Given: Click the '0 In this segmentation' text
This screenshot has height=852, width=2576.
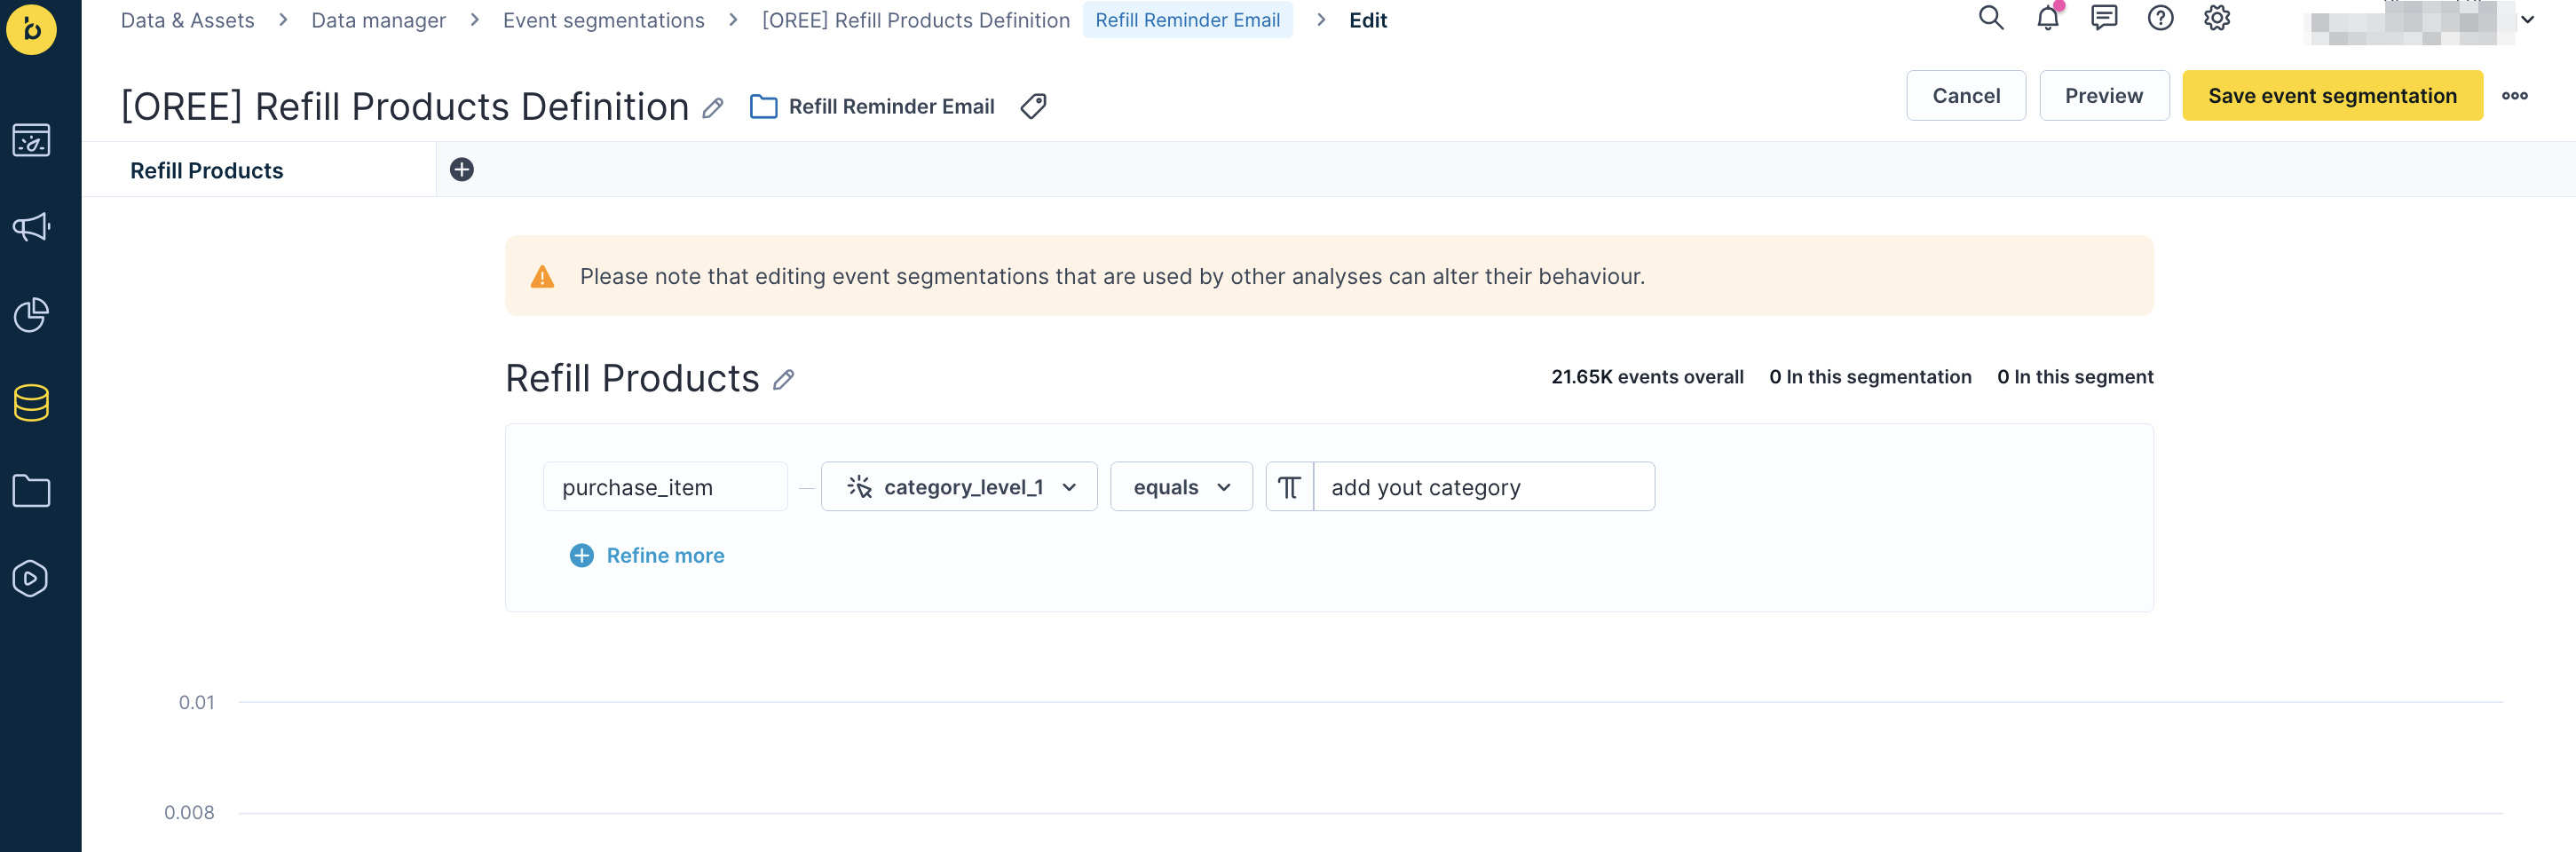Looking at the screenshot, I should tap(1869, 377).
